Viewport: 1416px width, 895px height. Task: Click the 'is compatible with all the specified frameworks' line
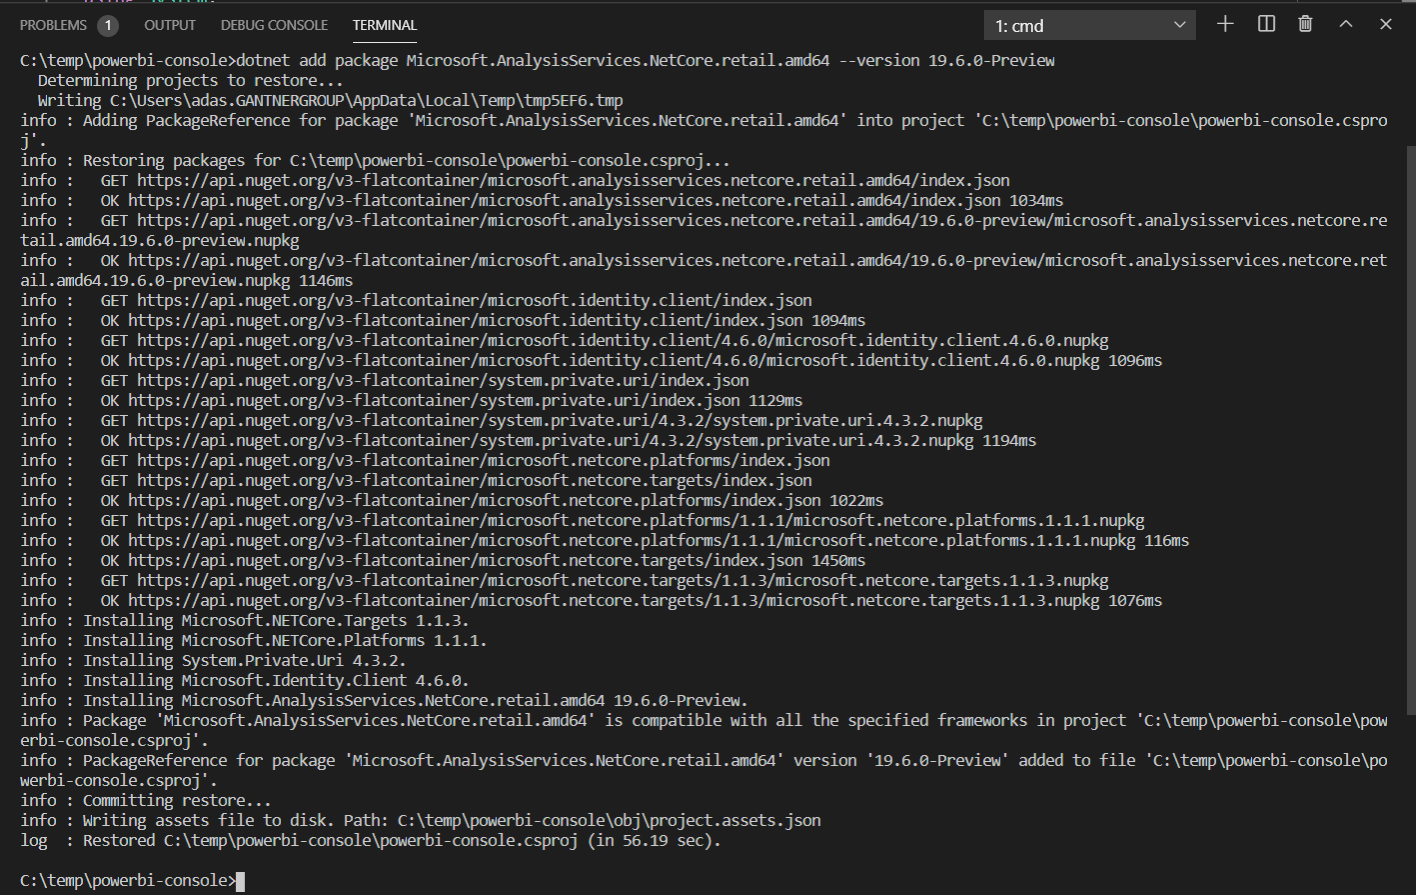tap(704, 731)
